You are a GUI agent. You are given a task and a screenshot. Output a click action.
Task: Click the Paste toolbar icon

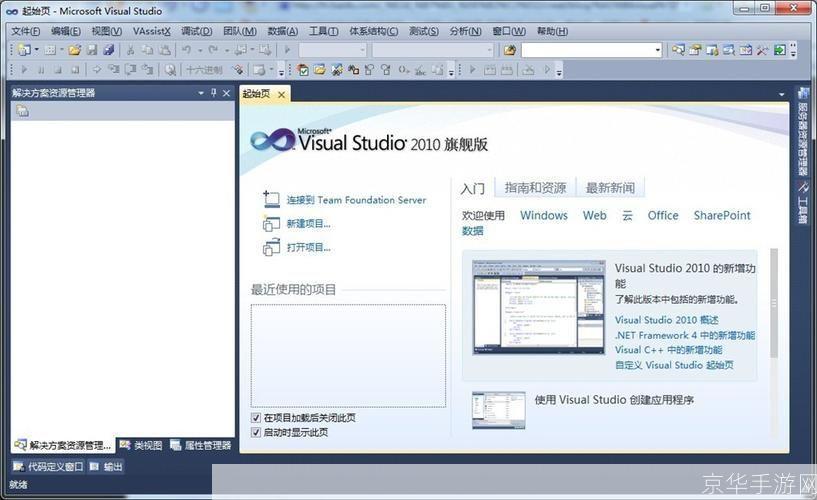click(x=165, y=50)
